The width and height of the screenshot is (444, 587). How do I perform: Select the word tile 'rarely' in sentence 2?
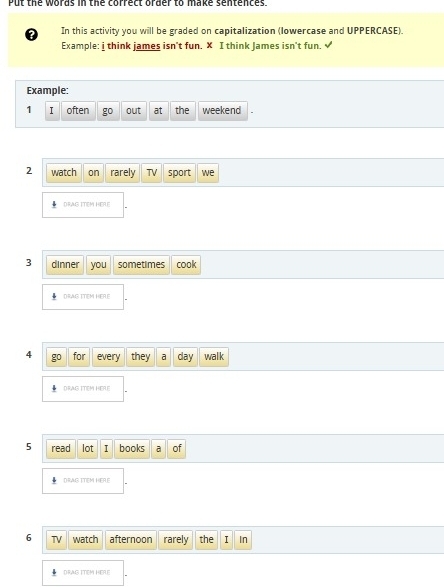[122, 173]
